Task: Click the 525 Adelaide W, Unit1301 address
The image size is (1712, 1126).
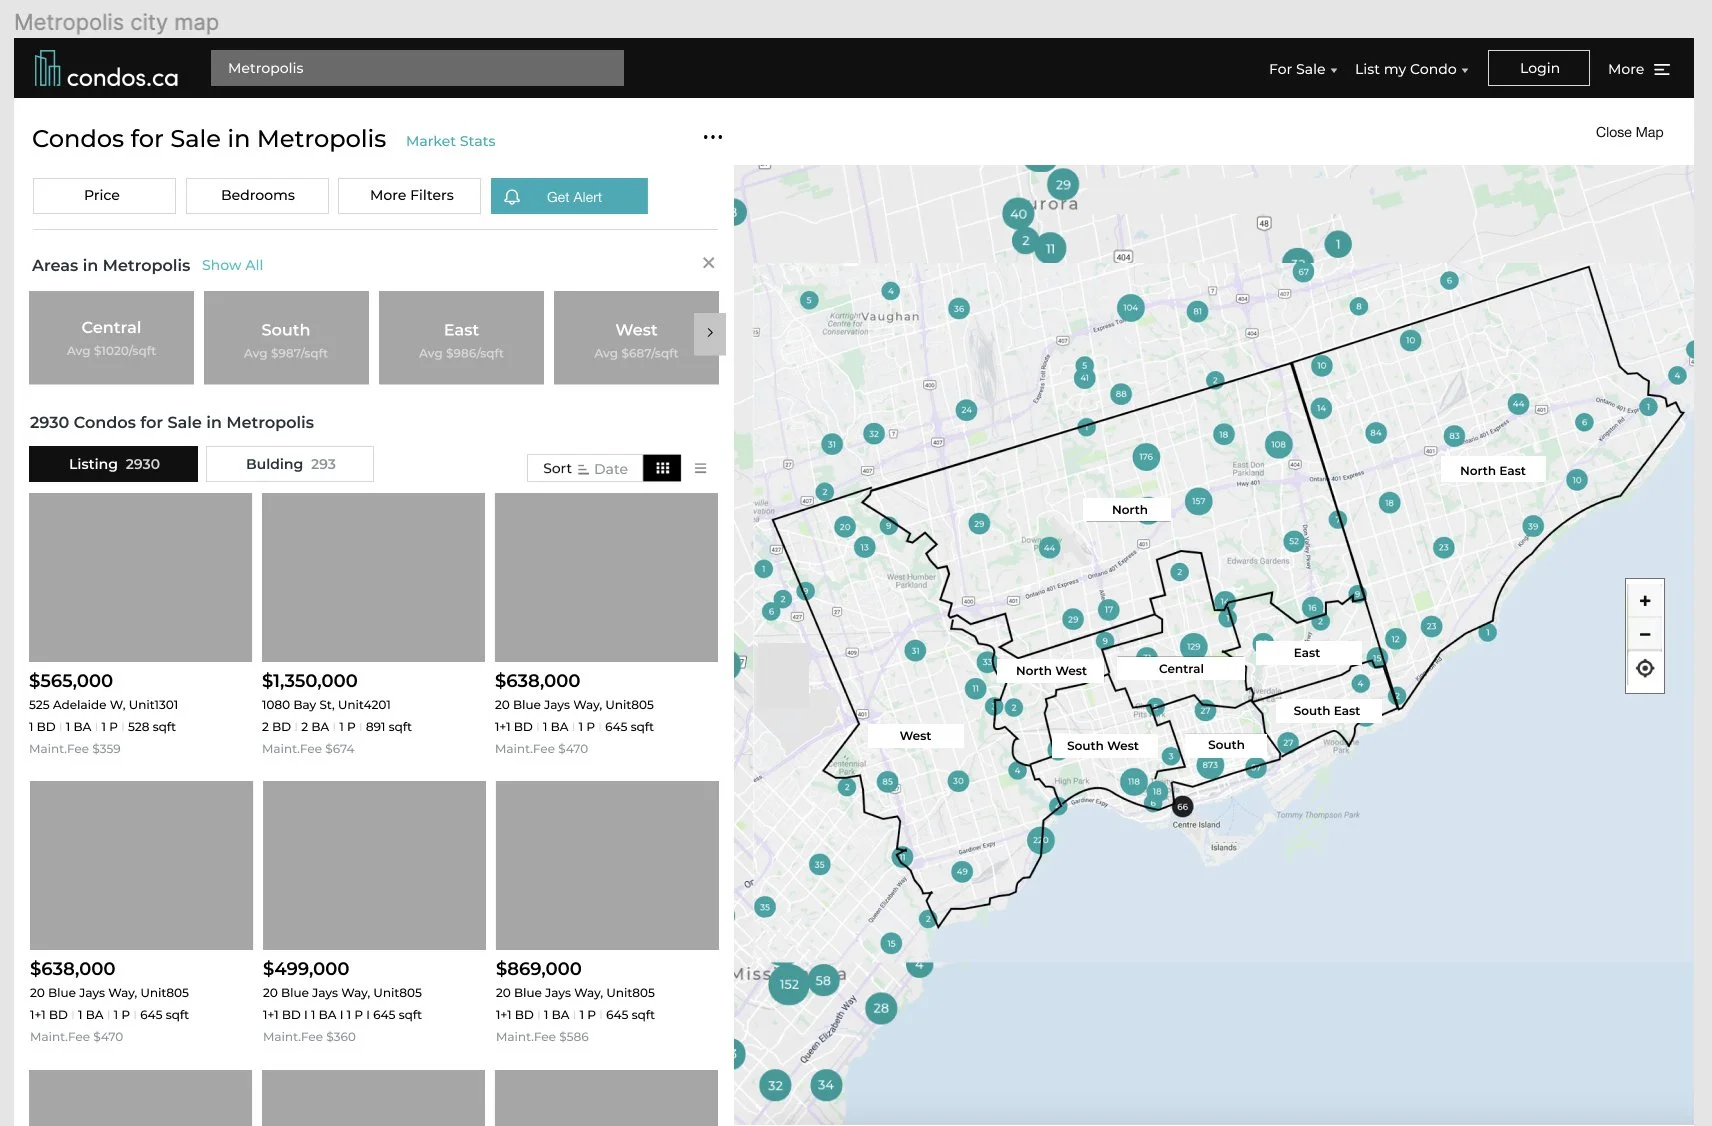Action: click(x=103, y=705)
